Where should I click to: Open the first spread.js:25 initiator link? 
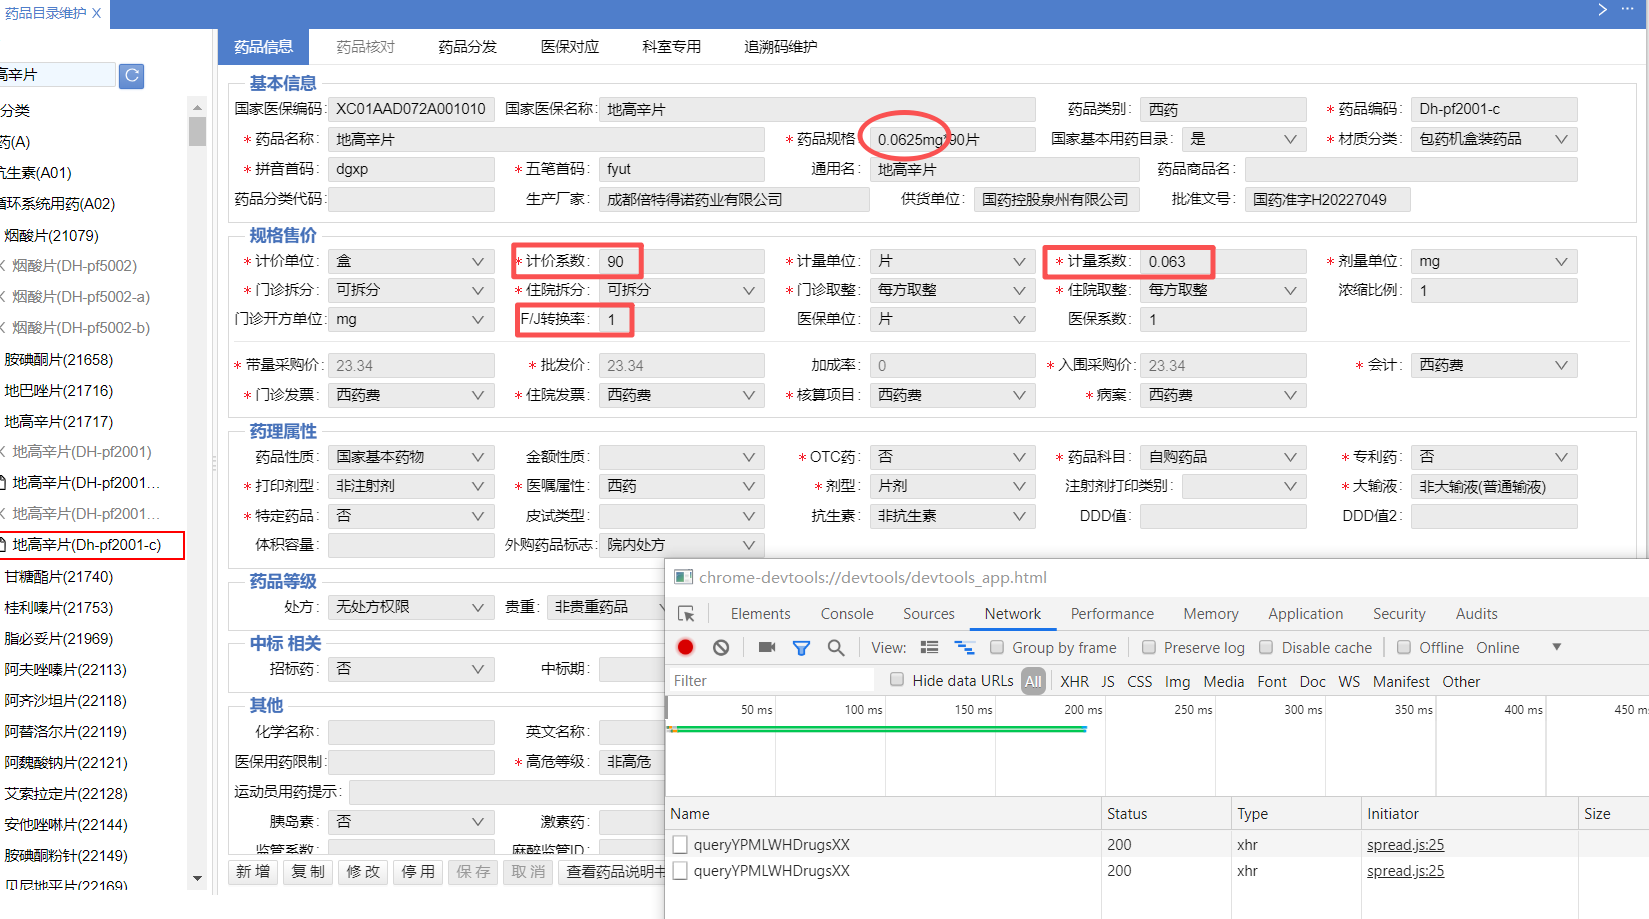[x=1405, y=845]
